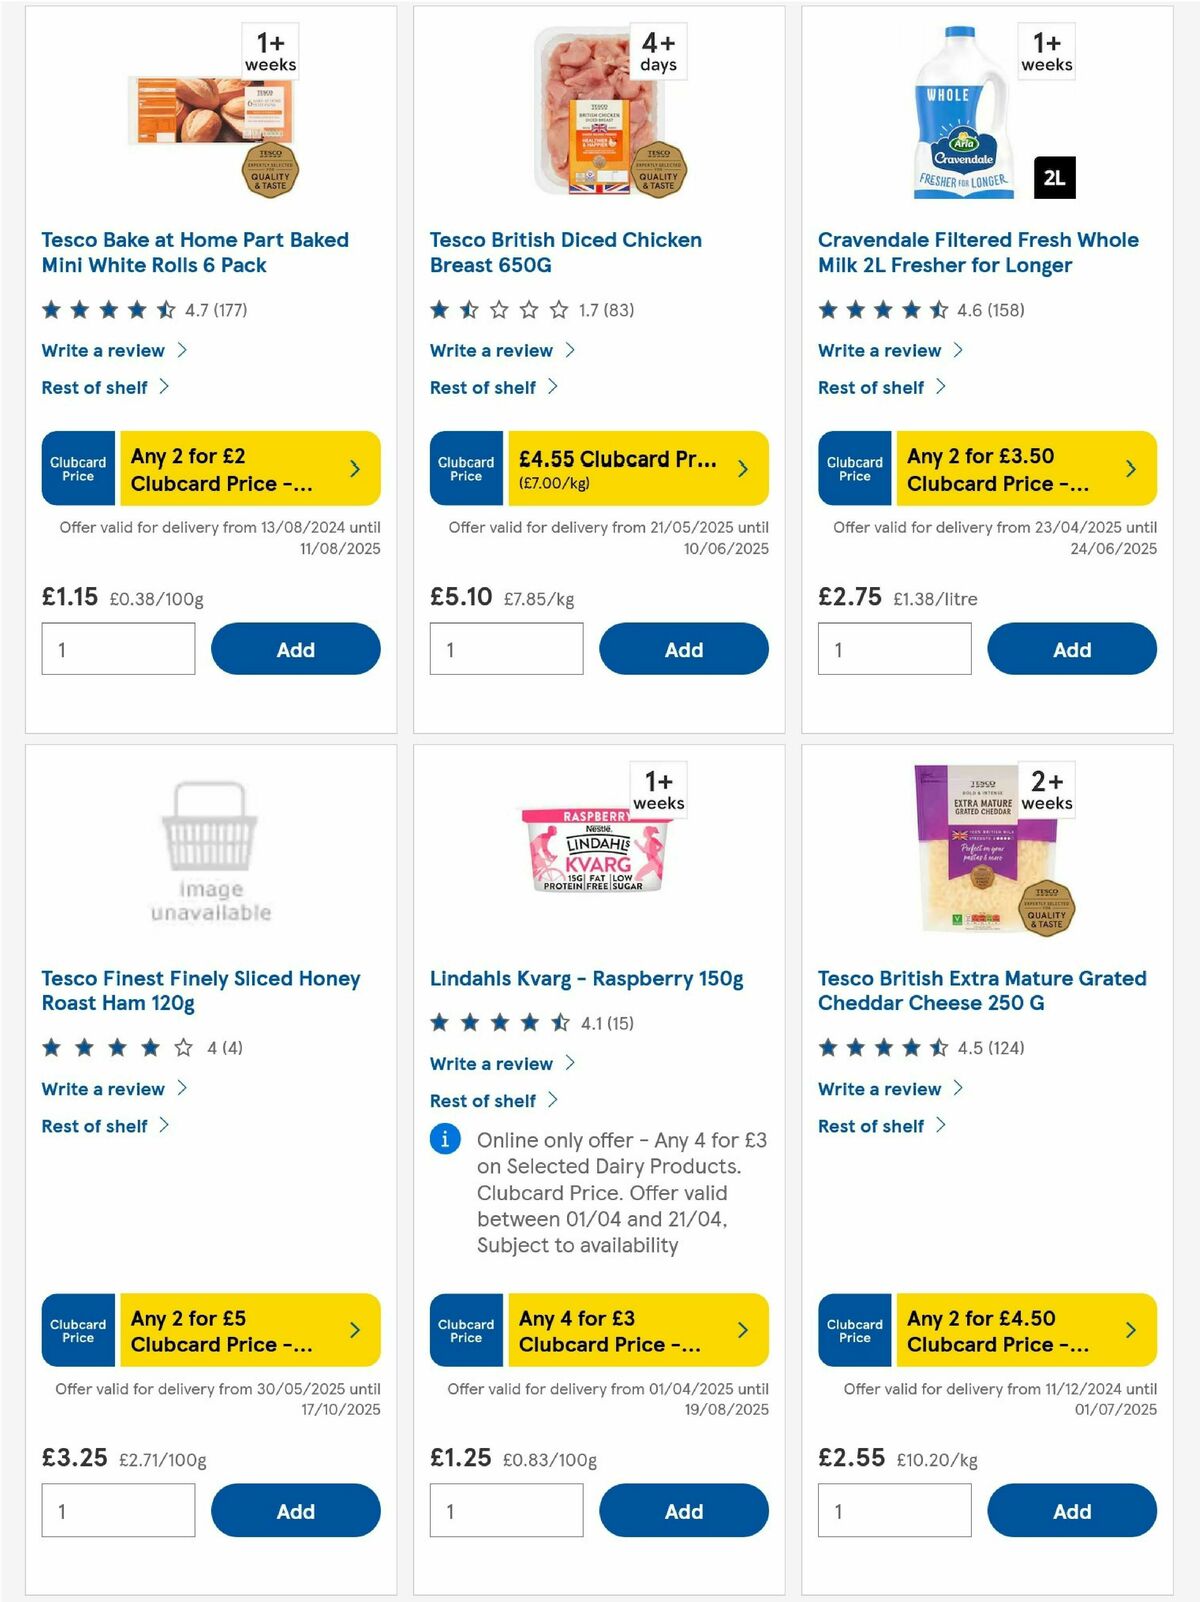Click the Clubcard Price badge on the milk offer

854,467
